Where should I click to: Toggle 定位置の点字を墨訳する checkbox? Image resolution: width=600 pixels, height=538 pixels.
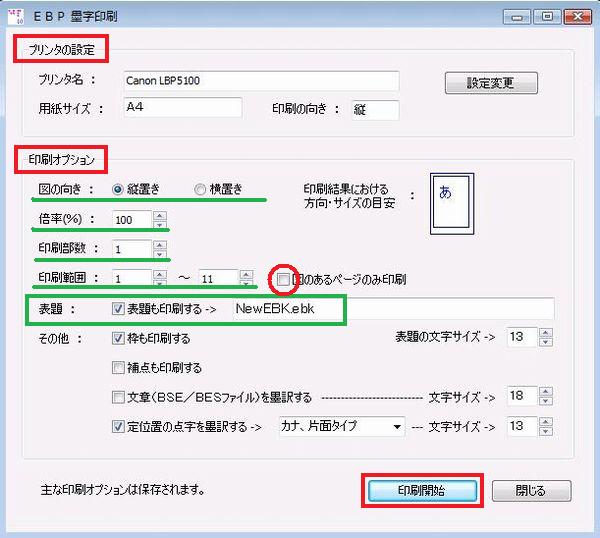[119, 426]
